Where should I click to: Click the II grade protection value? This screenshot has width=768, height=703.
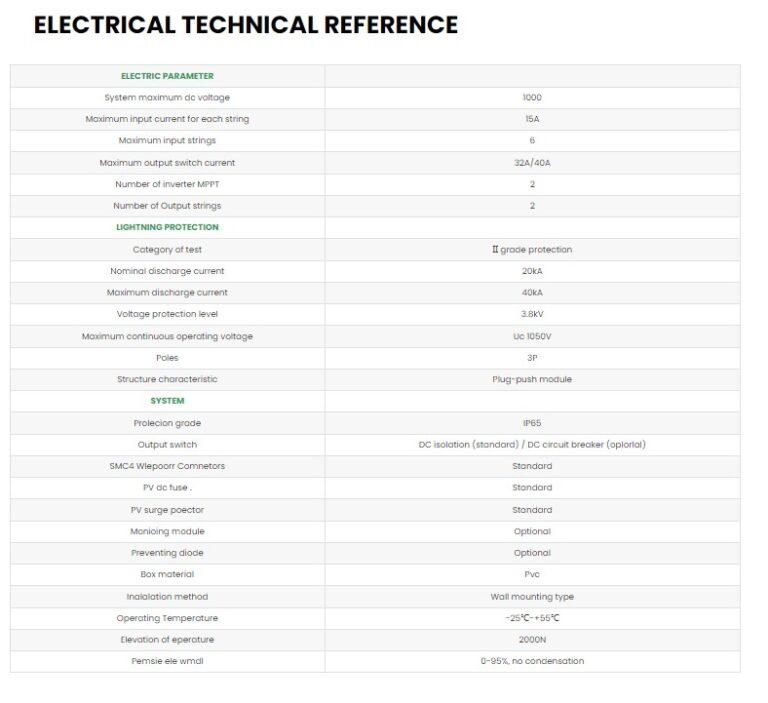(532, 250)
